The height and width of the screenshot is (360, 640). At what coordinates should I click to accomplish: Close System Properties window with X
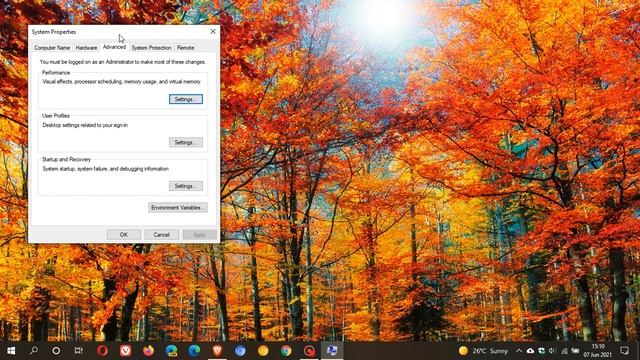click(x=213, y=31)
